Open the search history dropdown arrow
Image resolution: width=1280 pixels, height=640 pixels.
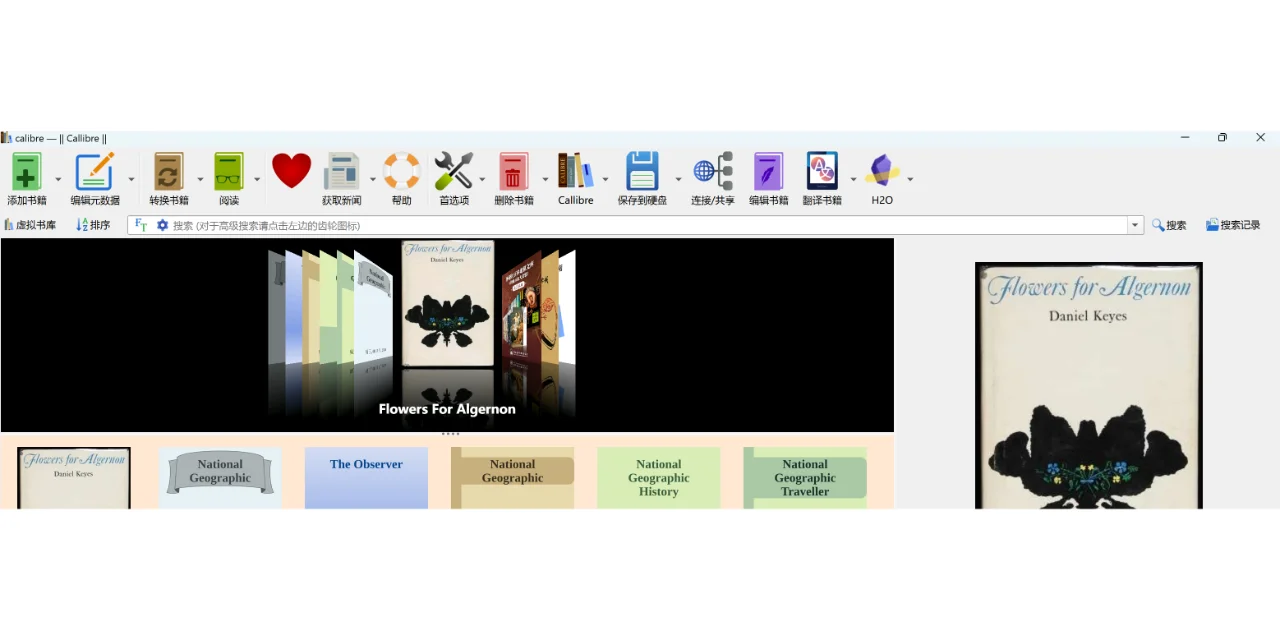(1135, 225)
